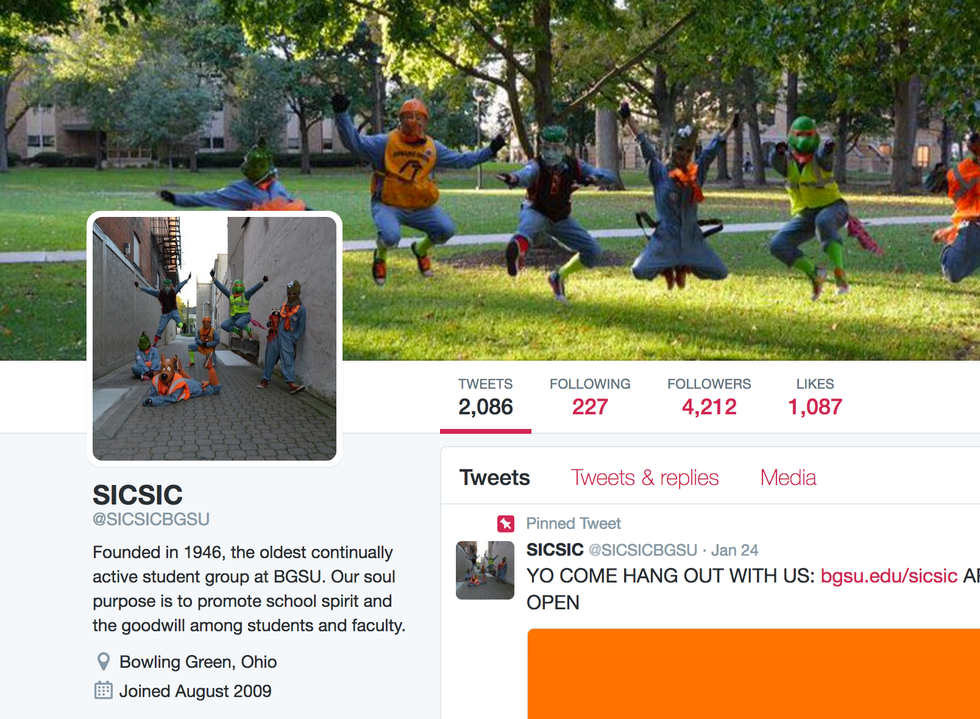Click the SICSIC profile name heading

[138, 495]
